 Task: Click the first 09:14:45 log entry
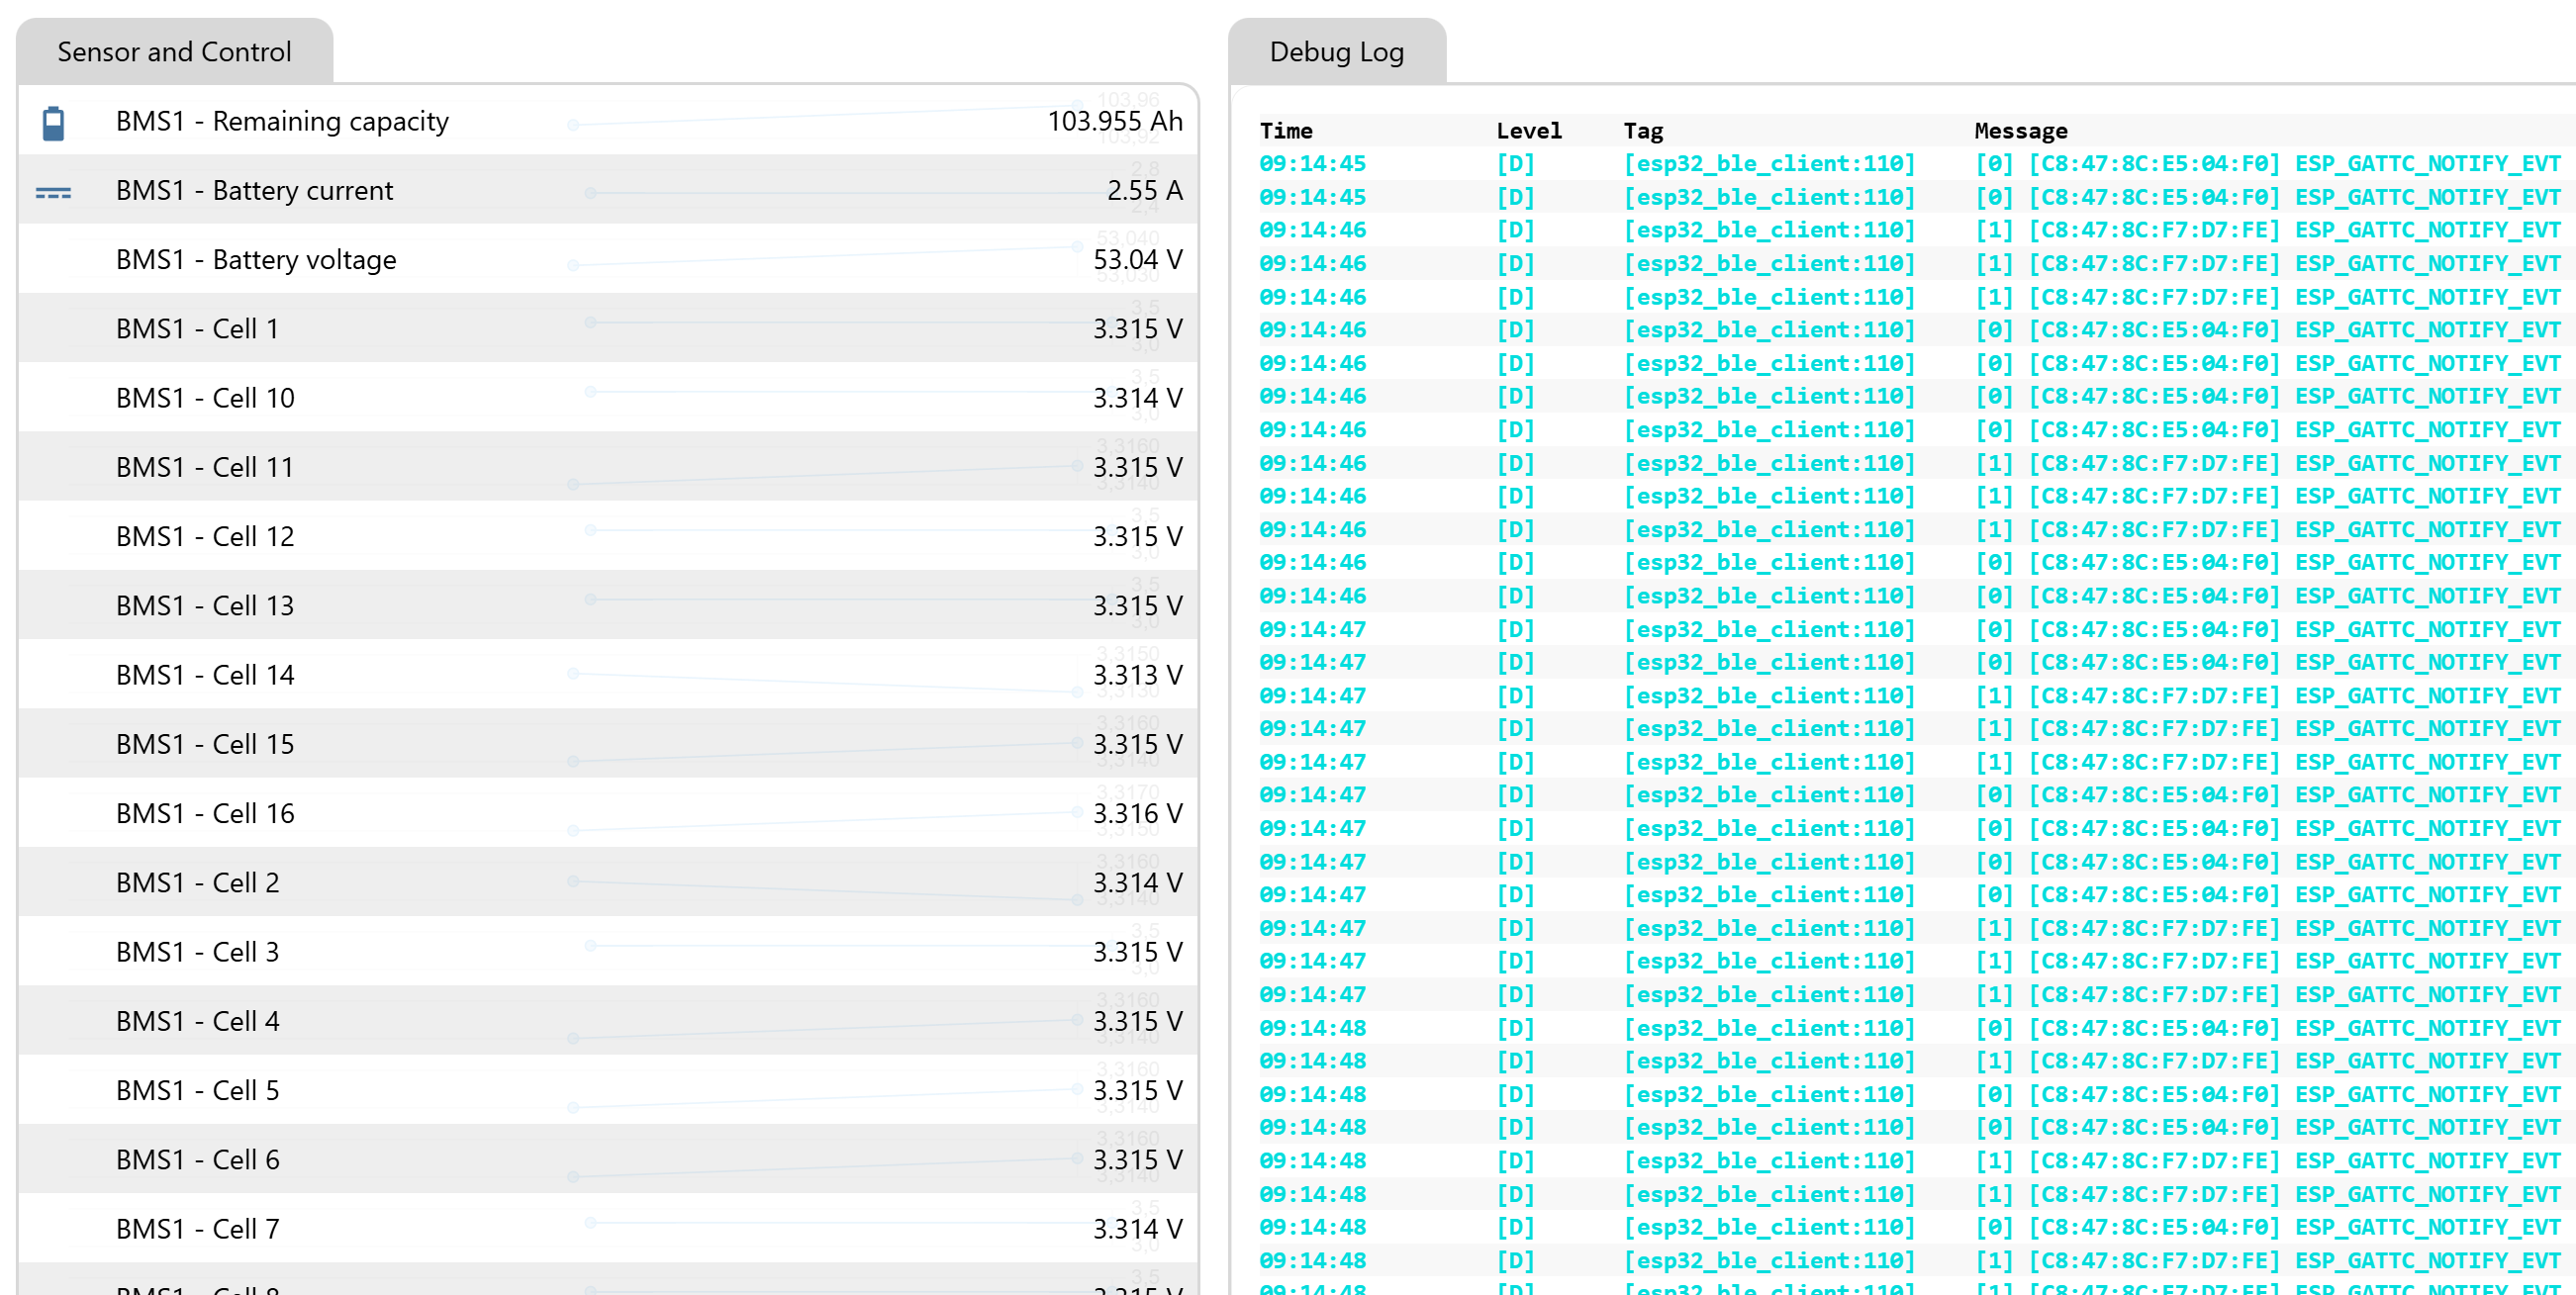point(1312,164)
